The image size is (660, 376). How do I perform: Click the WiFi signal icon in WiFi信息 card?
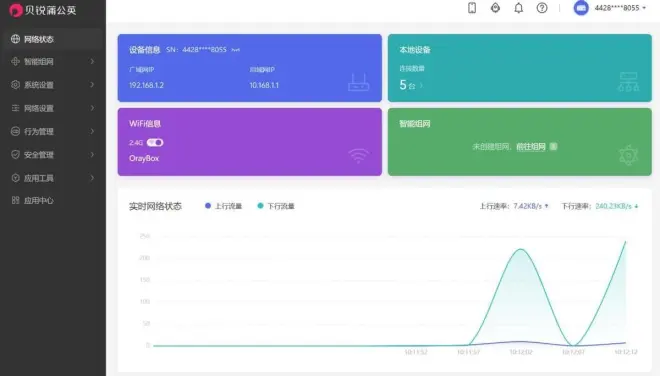pos(359,156)
